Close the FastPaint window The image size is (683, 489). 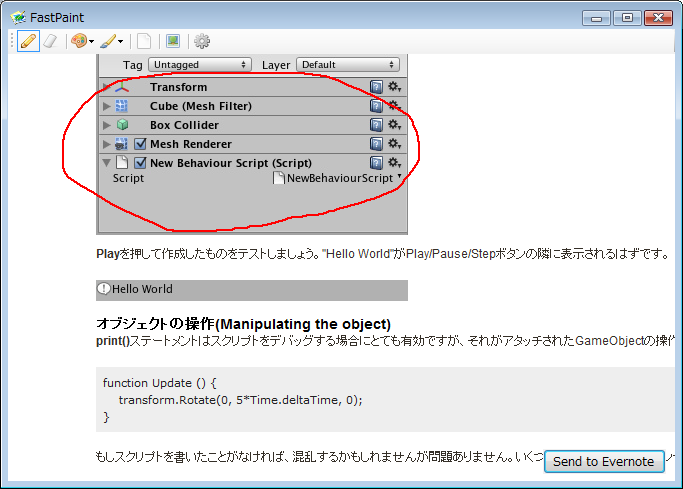click(659, 18)
